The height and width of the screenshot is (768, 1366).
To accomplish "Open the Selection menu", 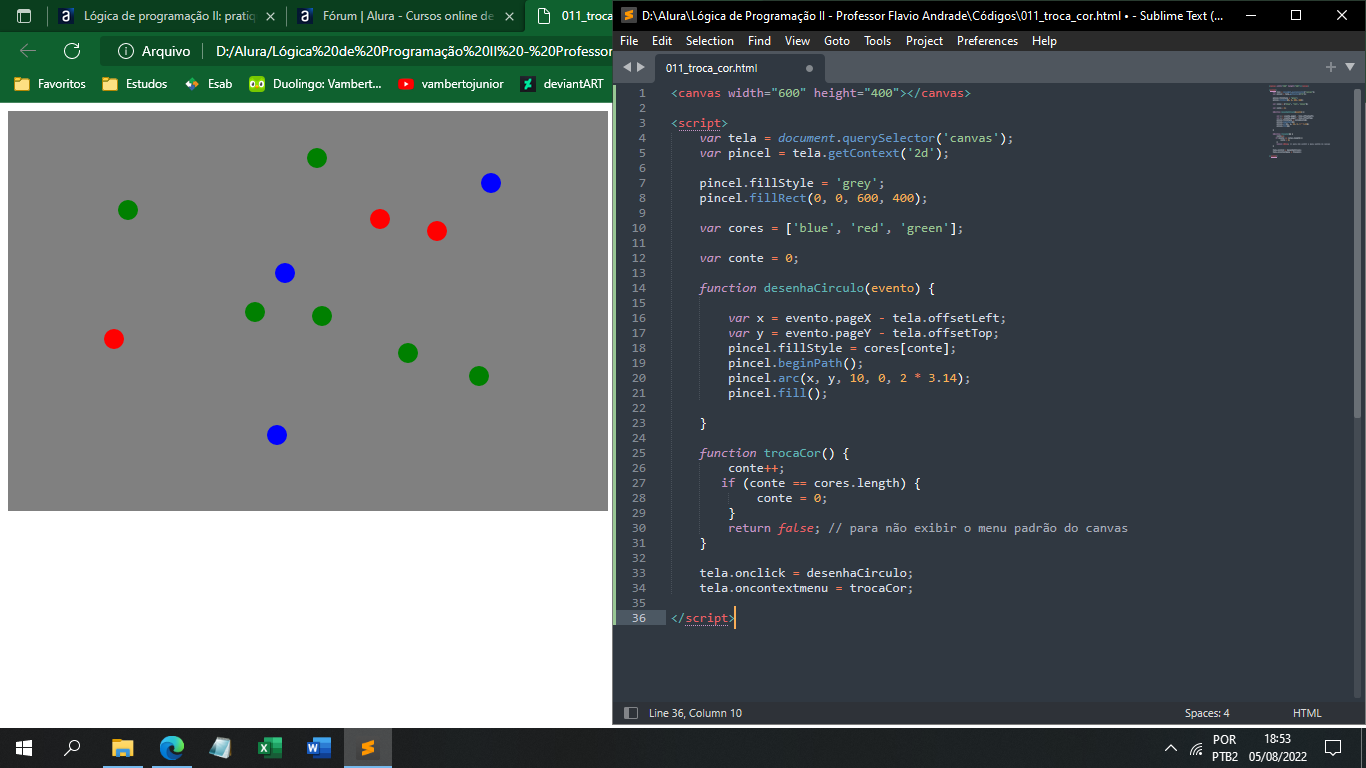I will click(x=710, y=41).
